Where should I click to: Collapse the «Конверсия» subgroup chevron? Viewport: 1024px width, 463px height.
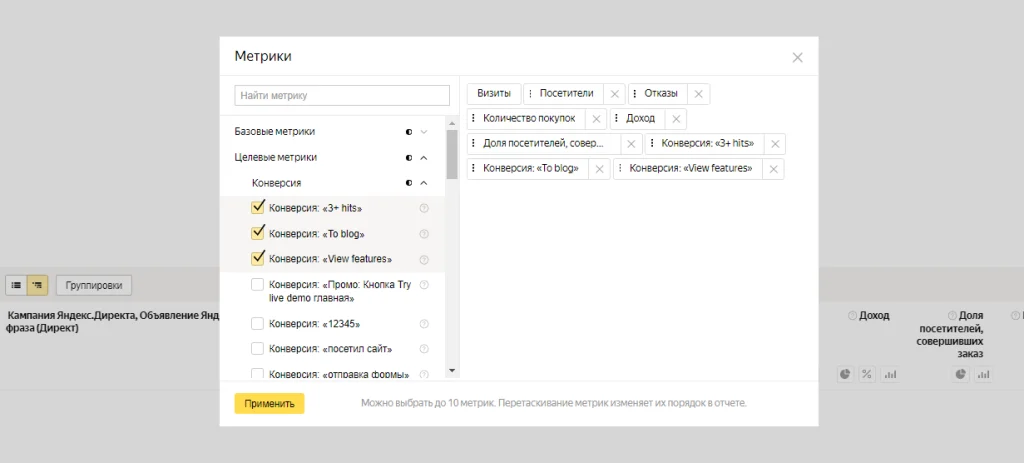424,183
